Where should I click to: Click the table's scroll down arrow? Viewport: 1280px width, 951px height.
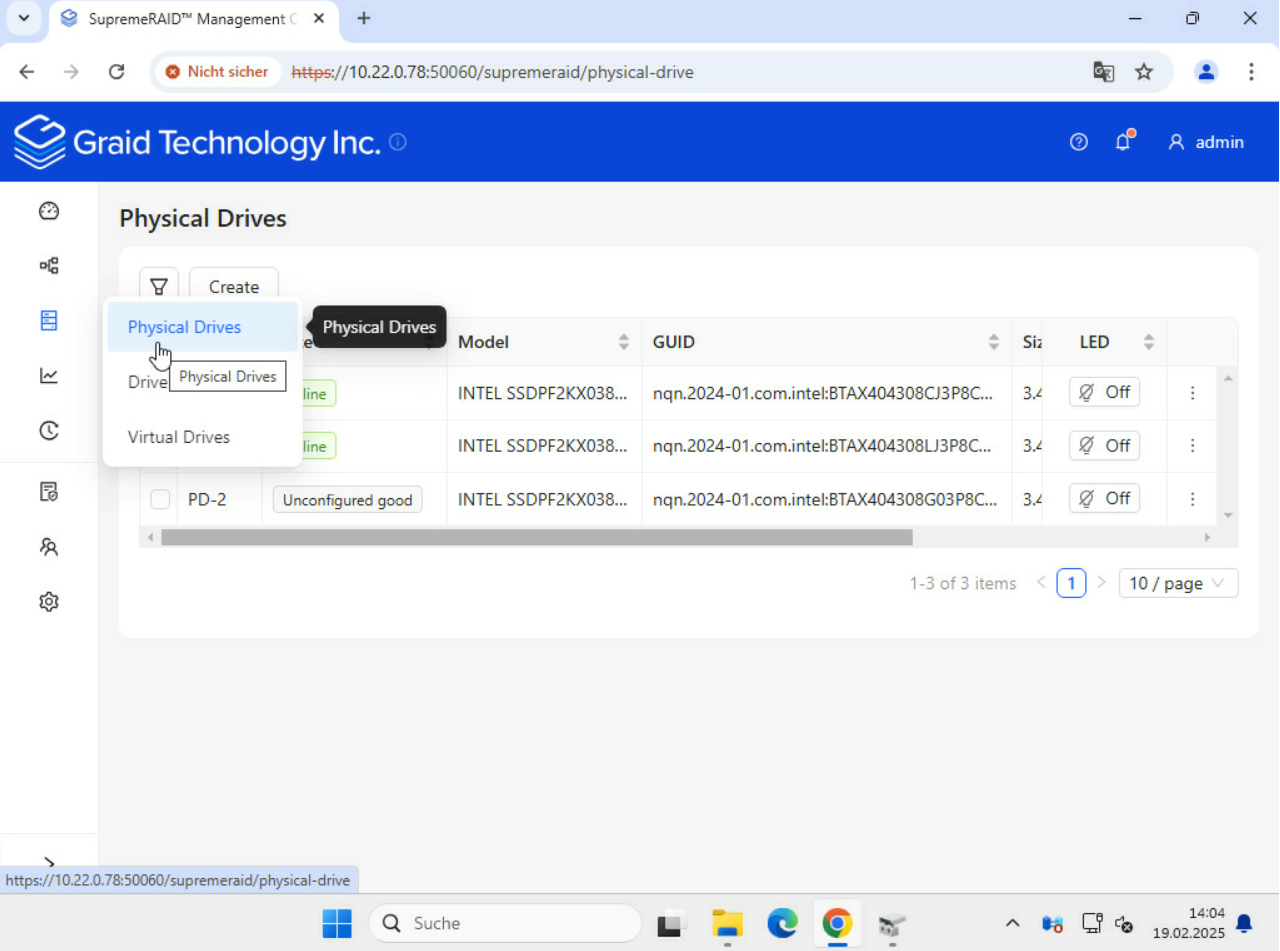point(1229,515)
